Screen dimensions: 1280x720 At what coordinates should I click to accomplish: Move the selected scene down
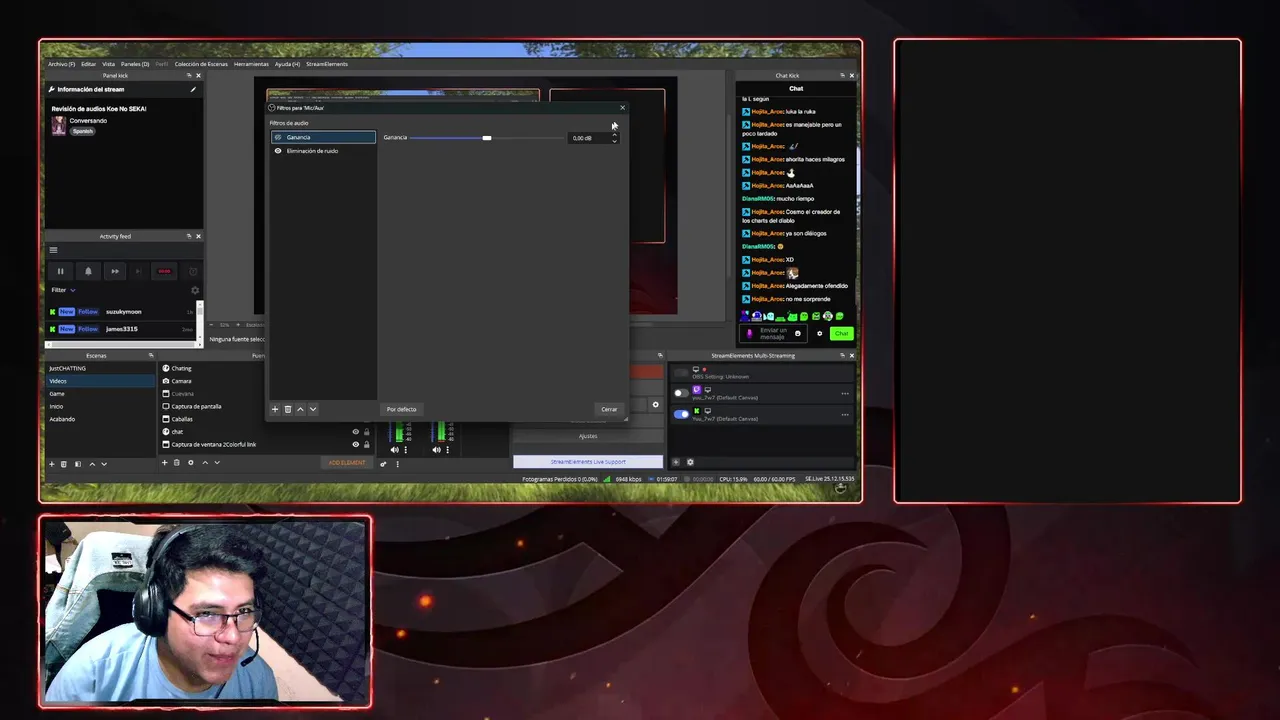coord(104,463)
